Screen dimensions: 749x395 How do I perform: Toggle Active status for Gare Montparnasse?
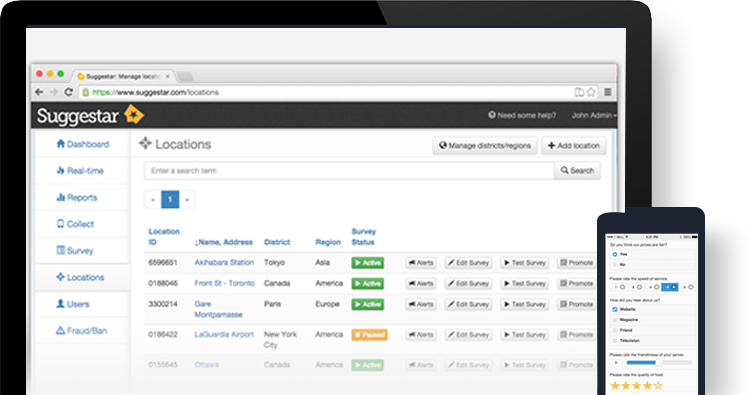368,304
